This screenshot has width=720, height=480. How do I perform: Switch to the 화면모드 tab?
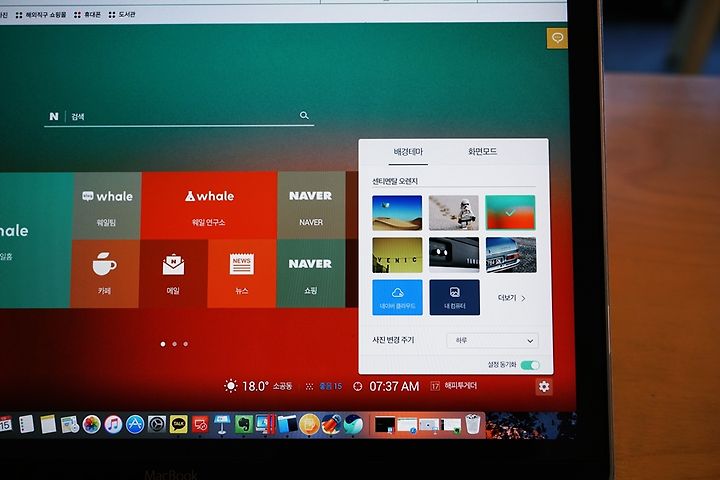coord(483,152)
